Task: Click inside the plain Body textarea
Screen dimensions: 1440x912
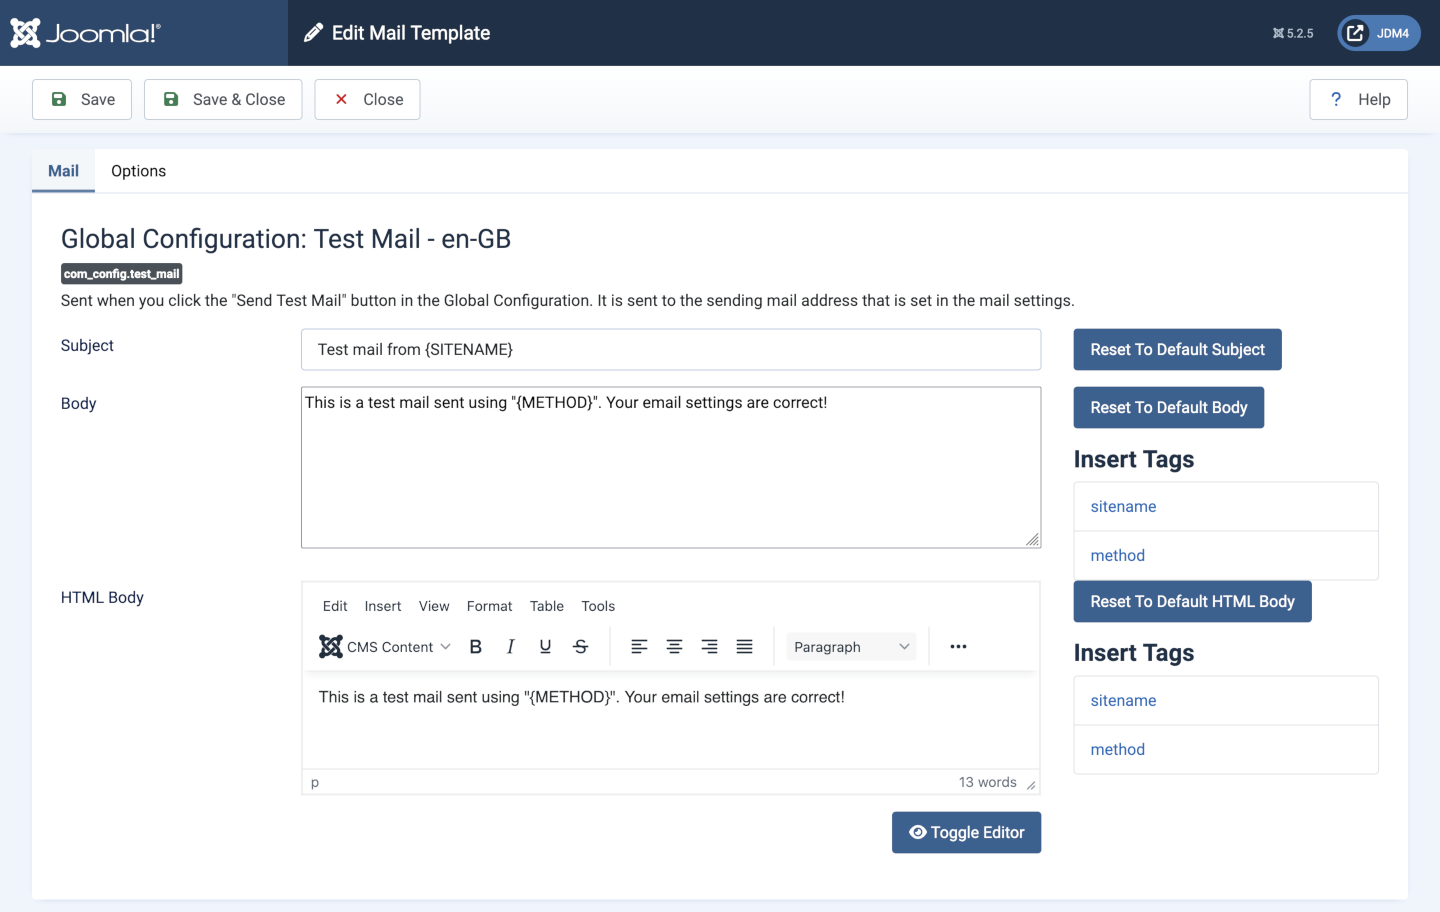Action: 671,467
